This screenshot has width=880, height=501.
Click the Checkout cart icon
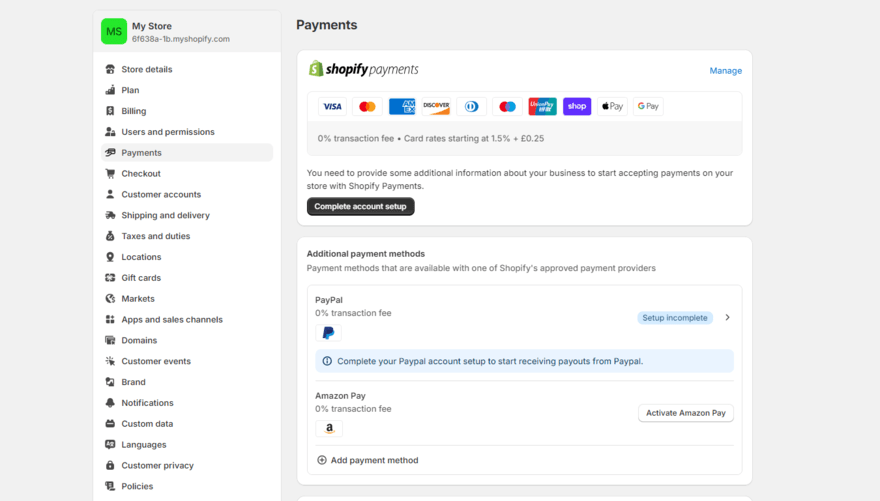point(110,173)
